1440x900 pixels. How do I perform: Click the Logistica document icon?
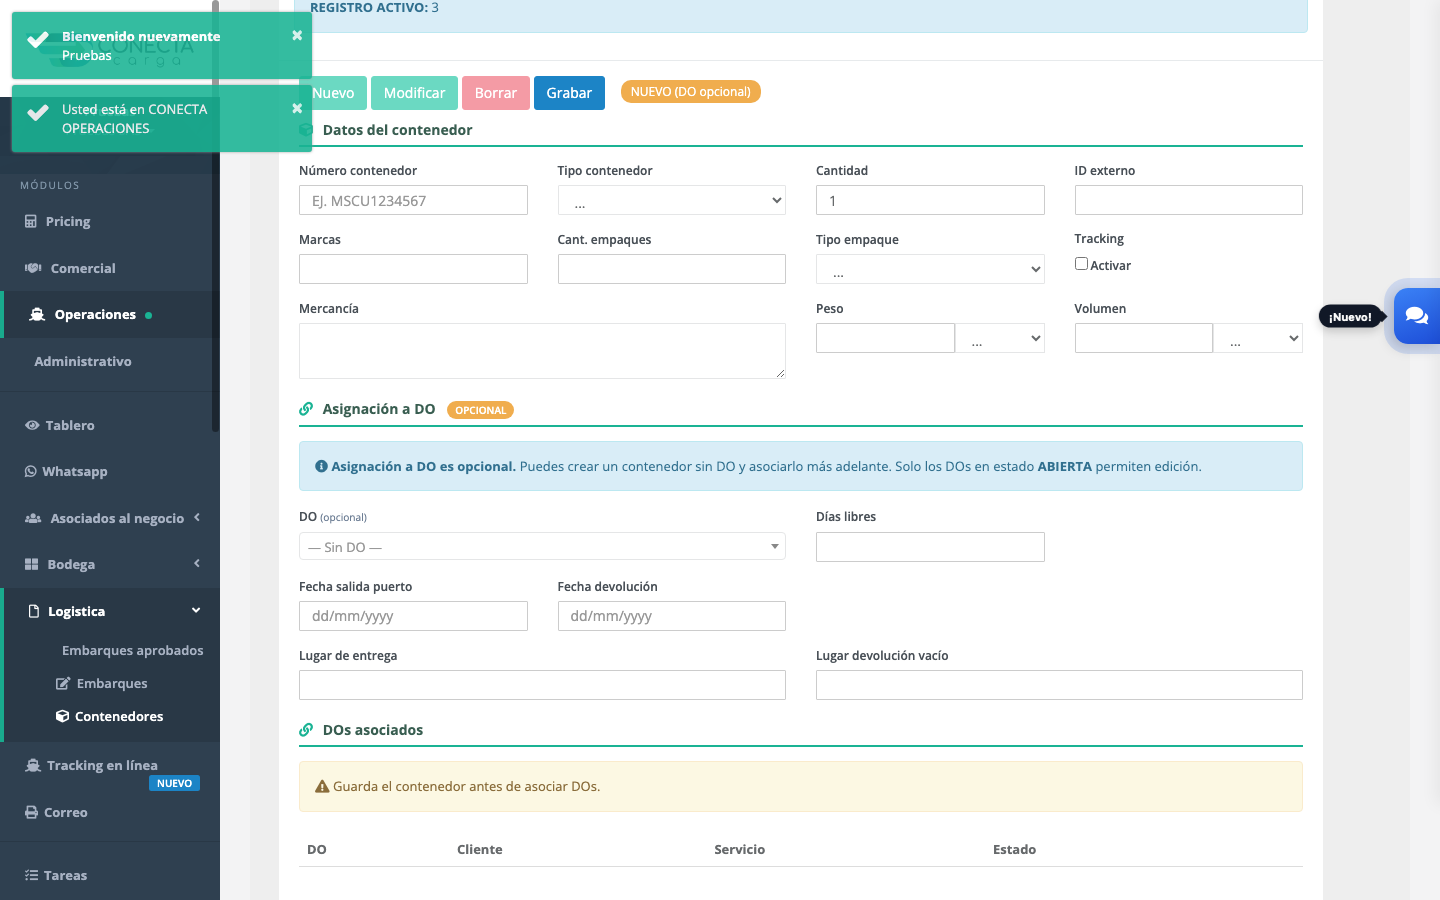pyautogui.click(x=34, y=611)
